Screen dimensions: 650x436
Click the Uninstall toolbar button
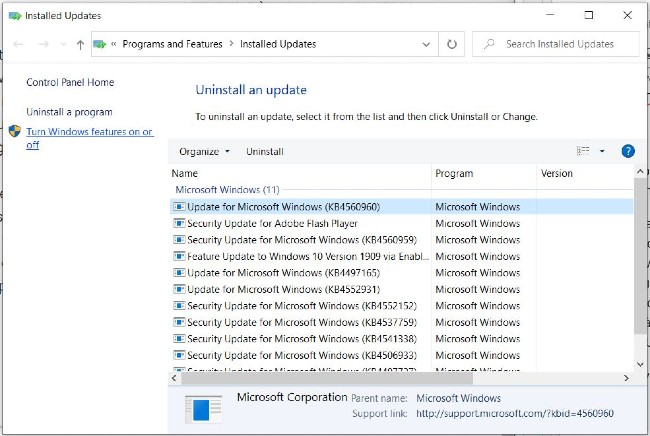[265, 152]
